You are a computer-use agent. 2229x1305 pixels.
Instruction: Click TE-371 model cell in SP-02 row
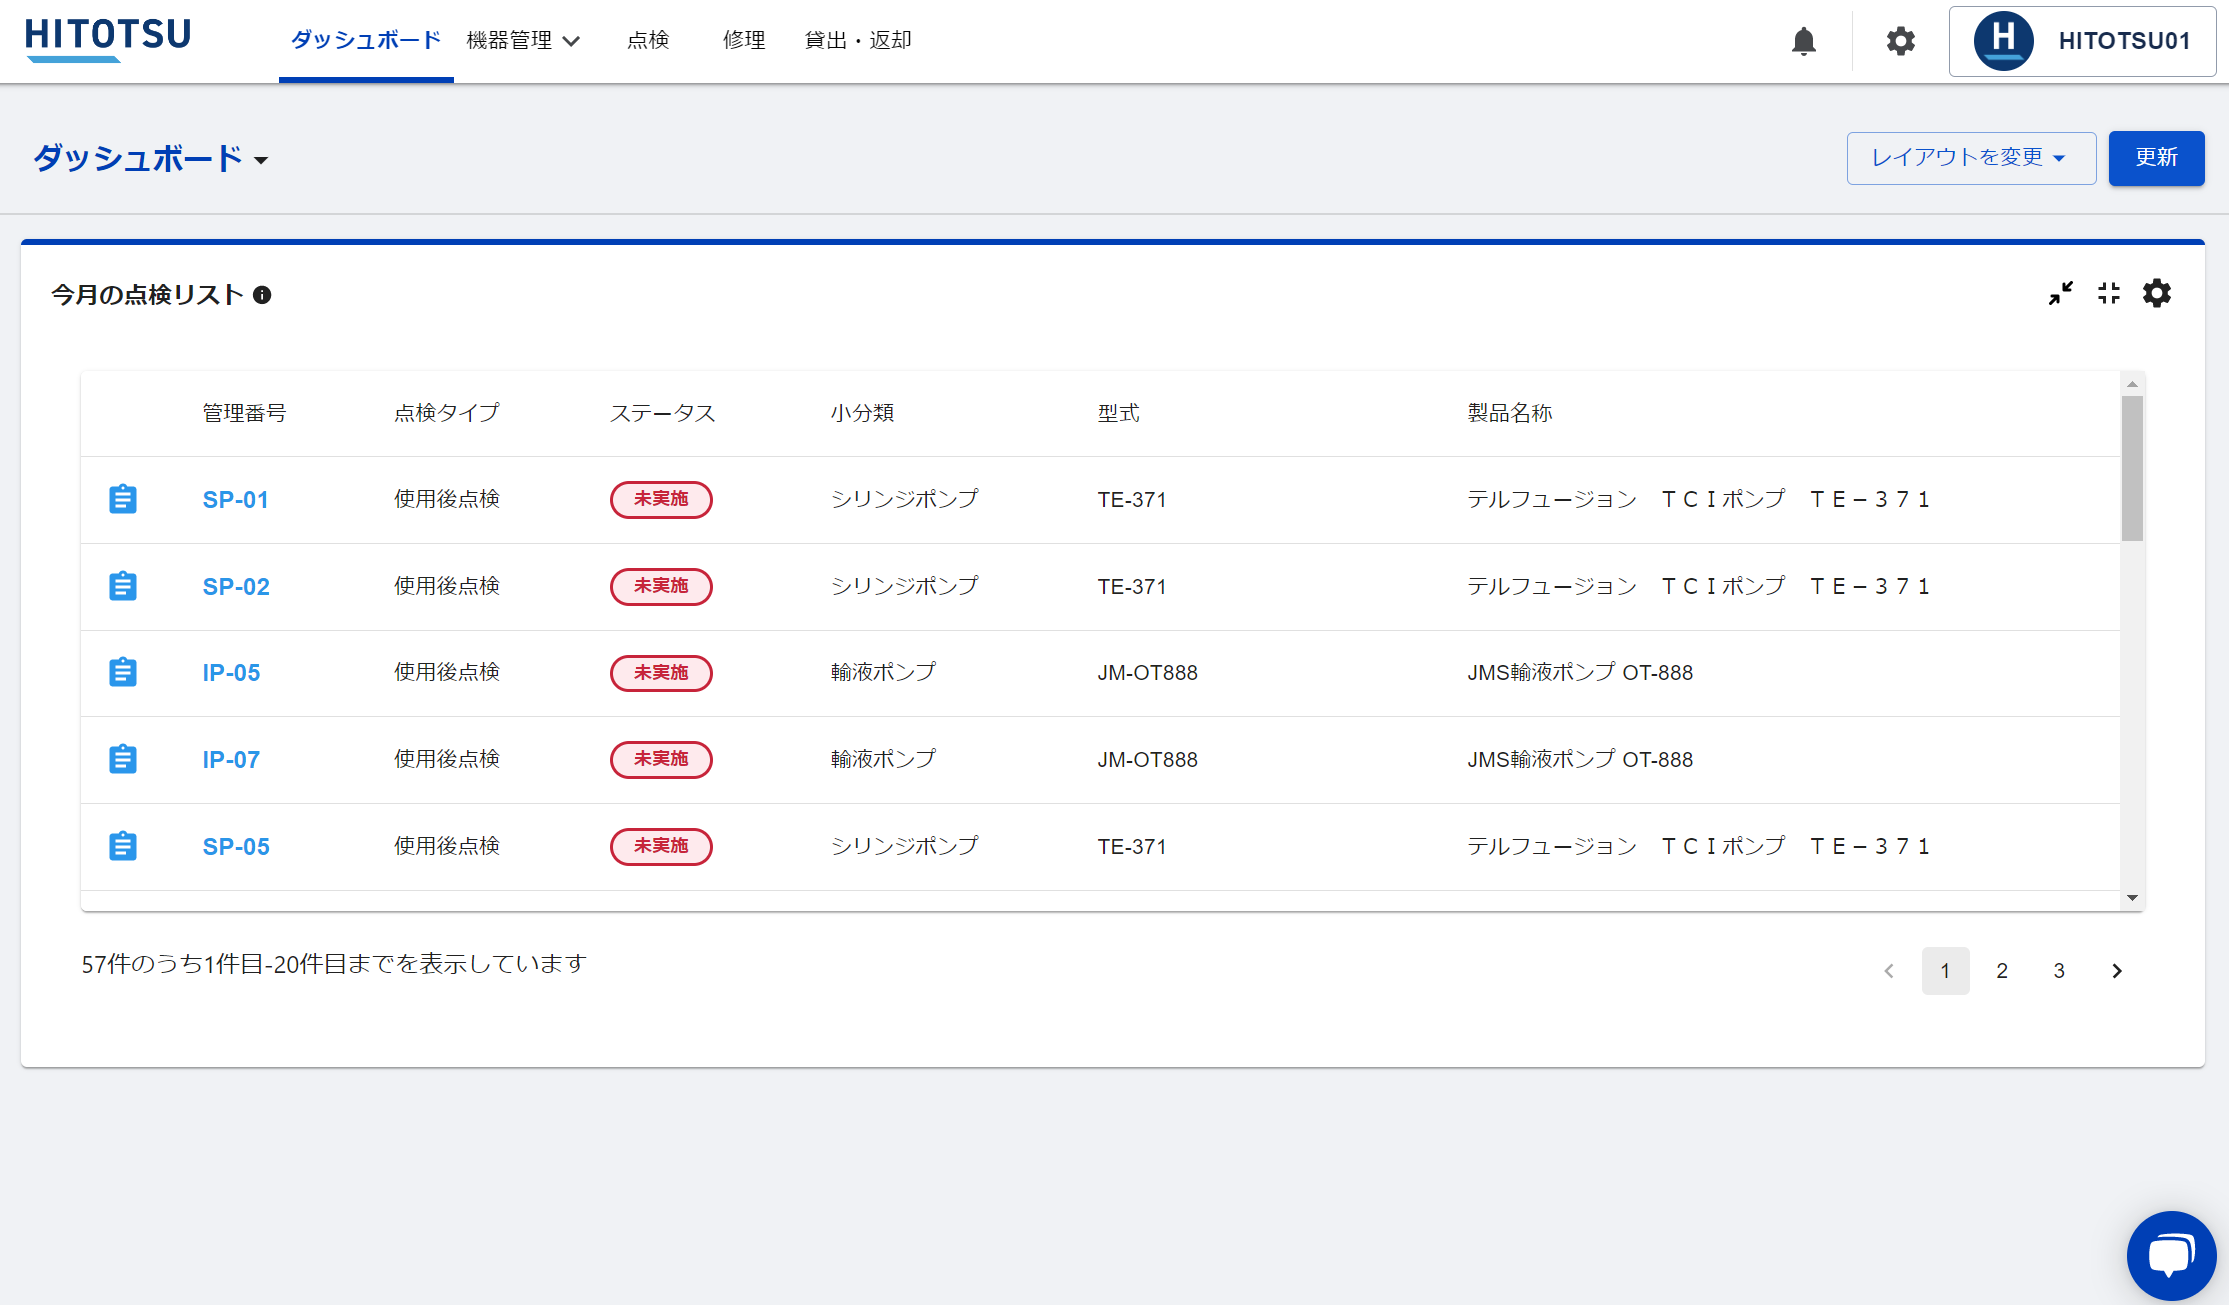click(1131, 587)
